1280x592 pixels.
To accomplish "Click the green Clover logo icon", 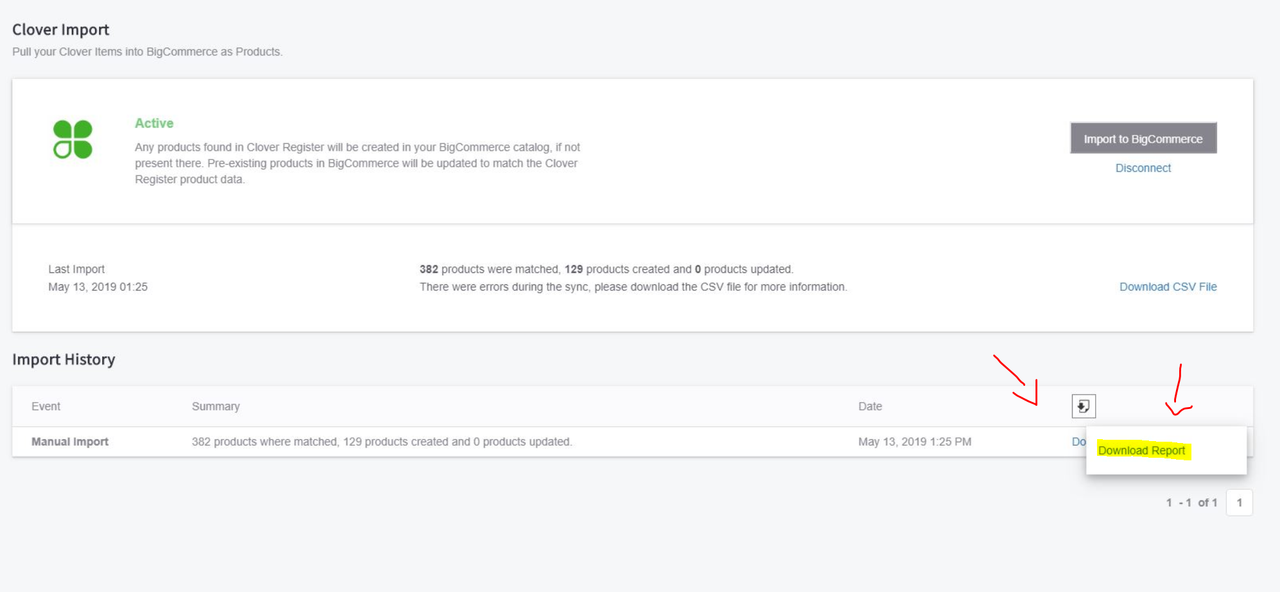I will [73, 139].
